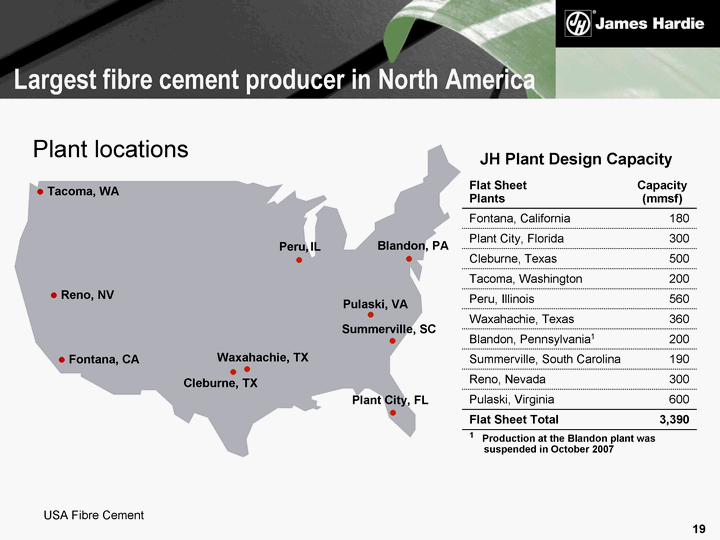The image size is (720, 540).
Task: Click the red dot below Plant City, FL
Action: (393, 412)
